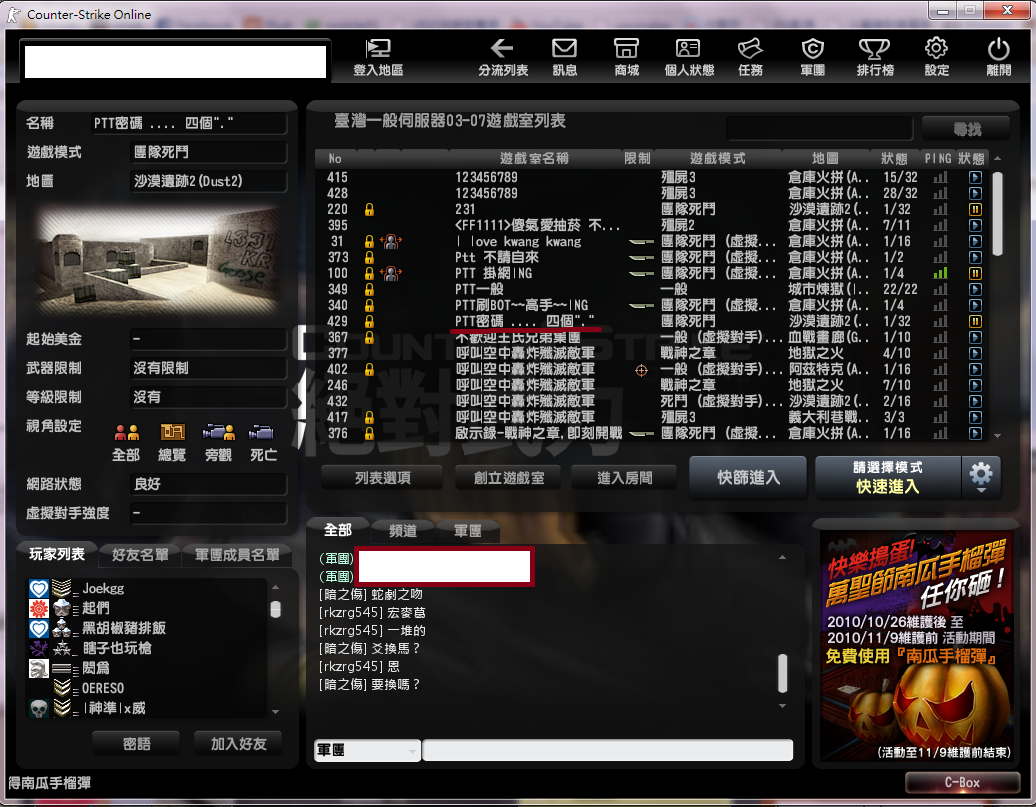Click the ping bars icon for room 100
The width and height of the screenshot is (1036, 807).
tap(940, 273)
